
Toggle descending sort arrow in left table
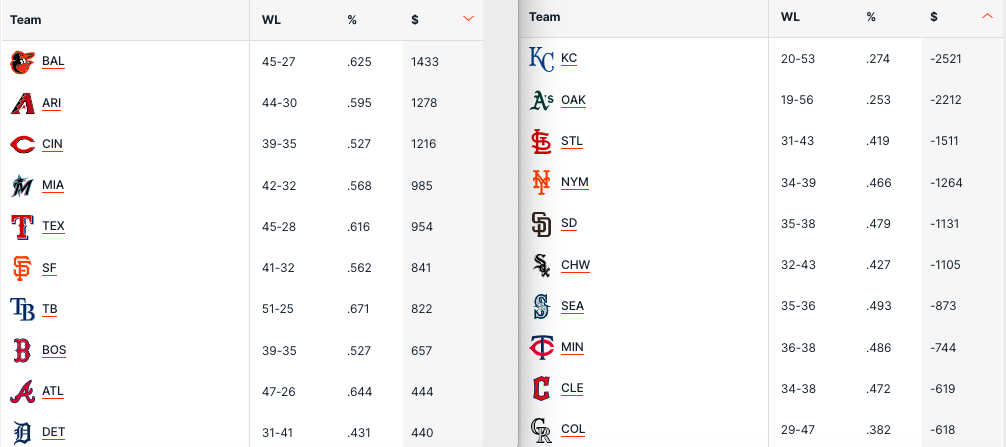pyautogui.click(x=468, y=19)
